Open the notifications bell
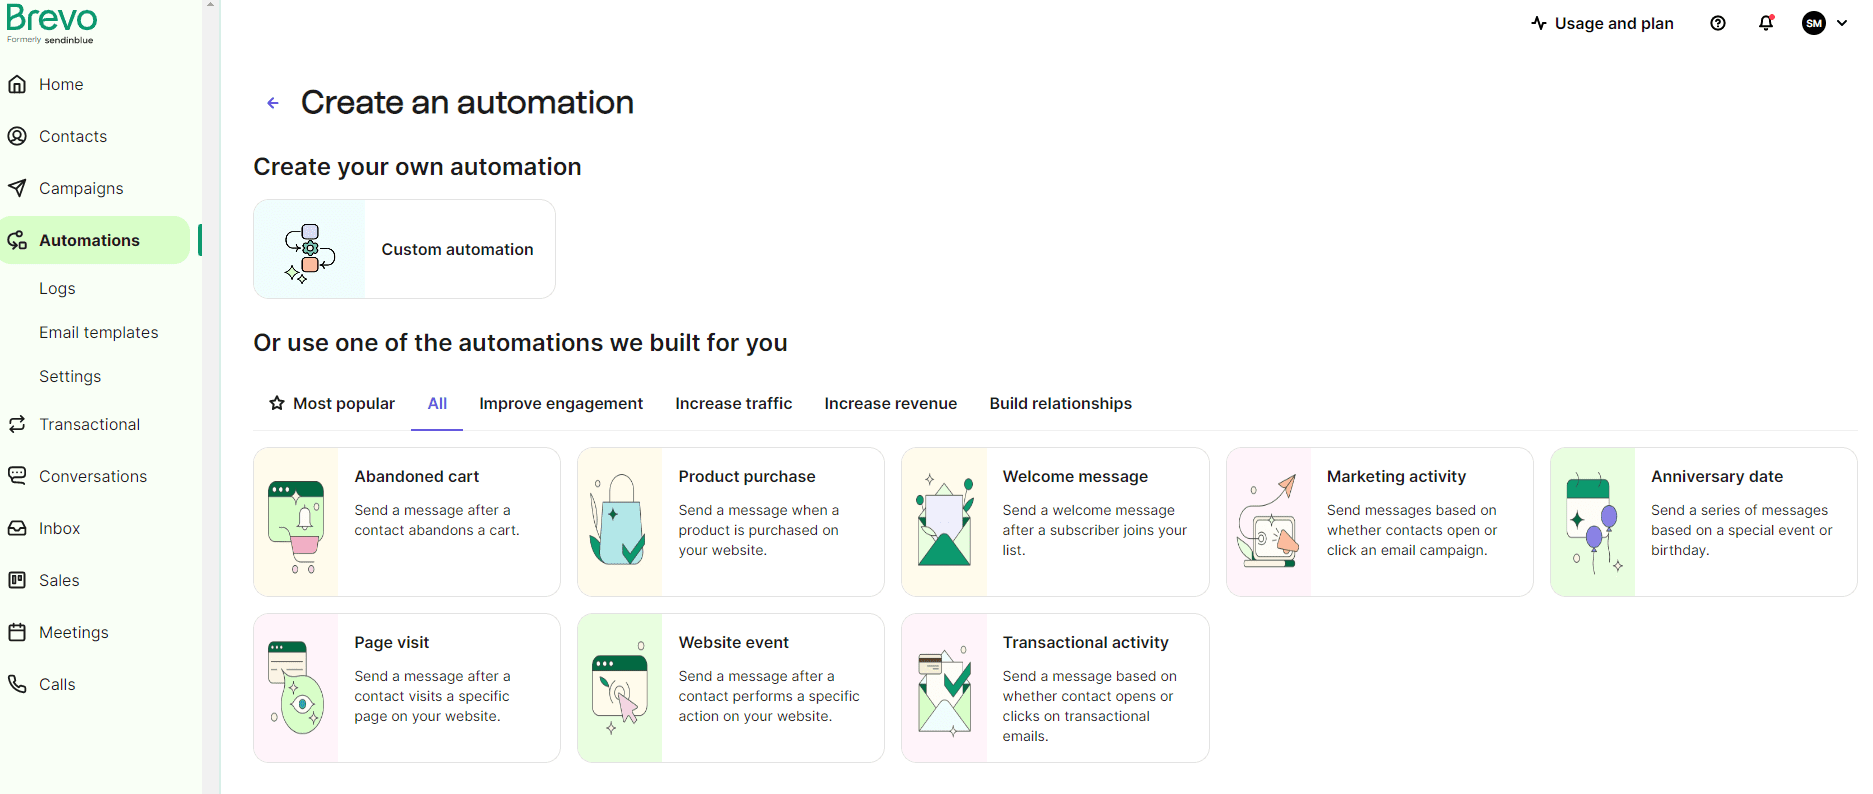This screenshot has height=794, width=1873. pos(1766,23)
